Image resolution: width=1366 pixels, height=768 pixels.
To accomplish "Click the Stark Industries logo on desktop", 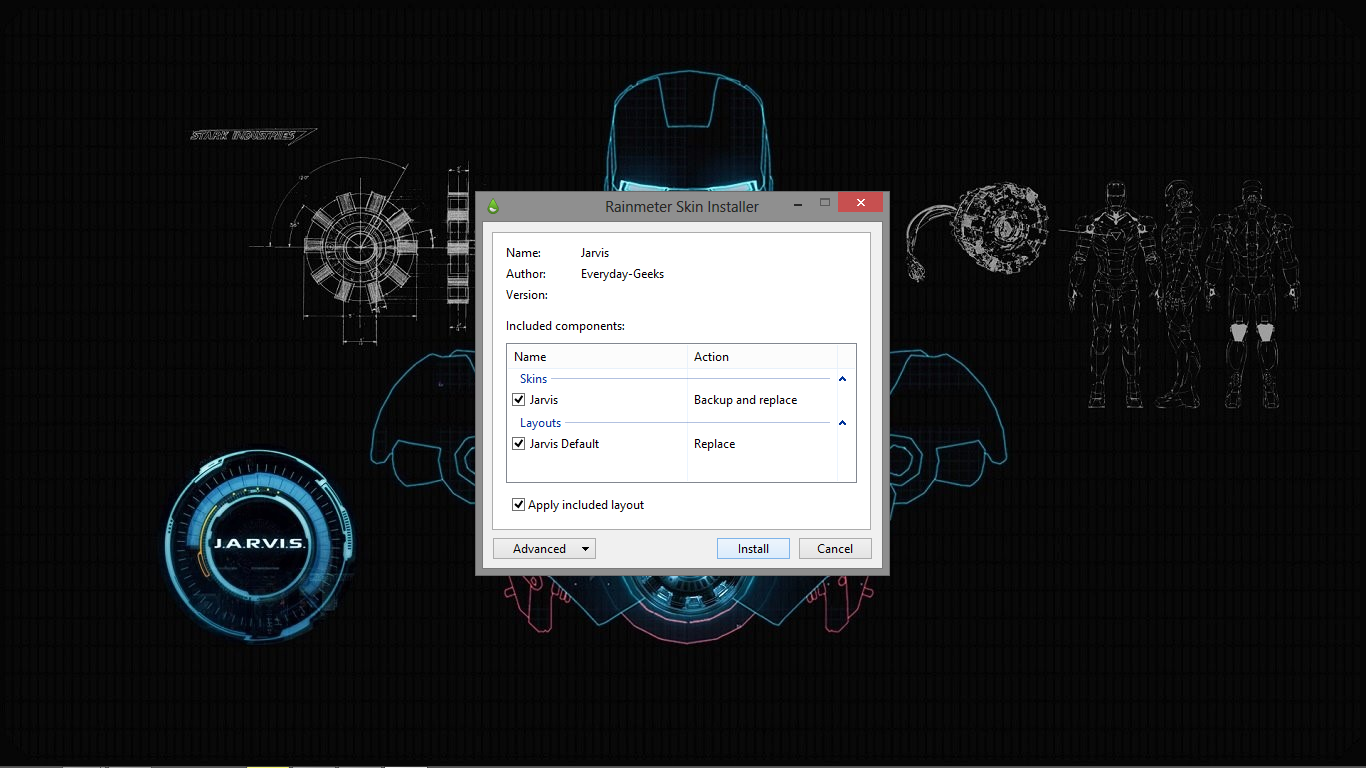I will click(x=254, y=135).
